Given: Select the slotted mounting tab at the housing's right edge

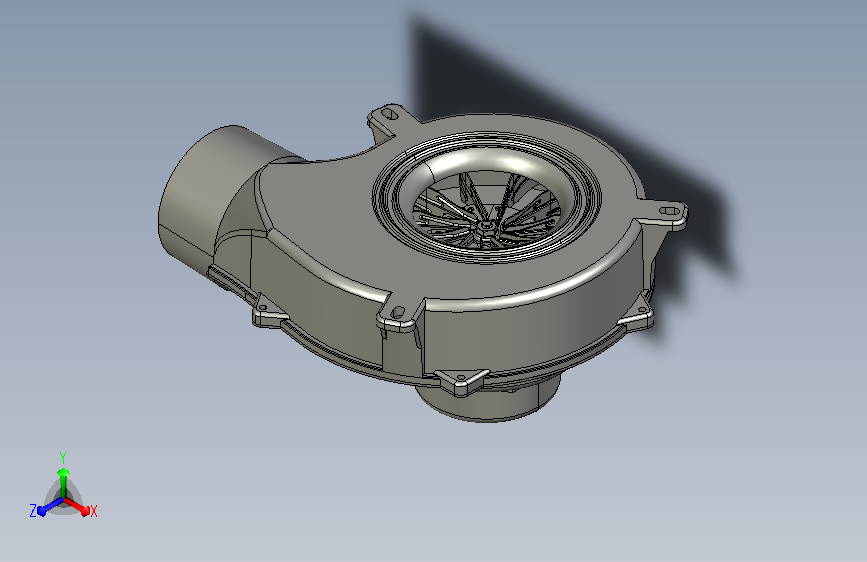Looking at the screenshot, I should [x=665, y=214].
